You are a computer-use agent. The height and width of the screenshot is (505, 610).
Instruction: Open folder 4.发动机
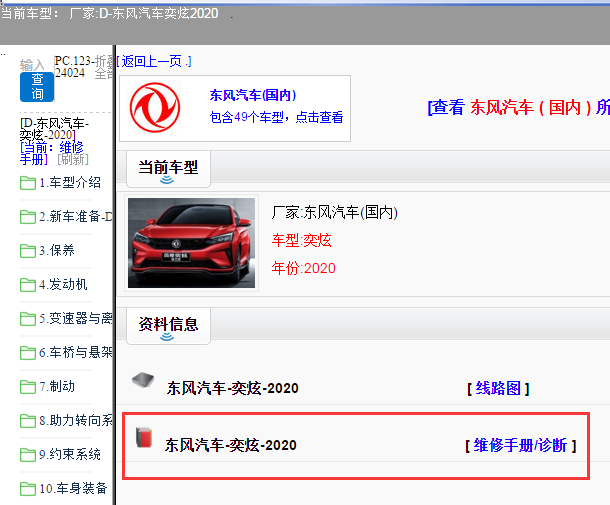coord(63,284)
